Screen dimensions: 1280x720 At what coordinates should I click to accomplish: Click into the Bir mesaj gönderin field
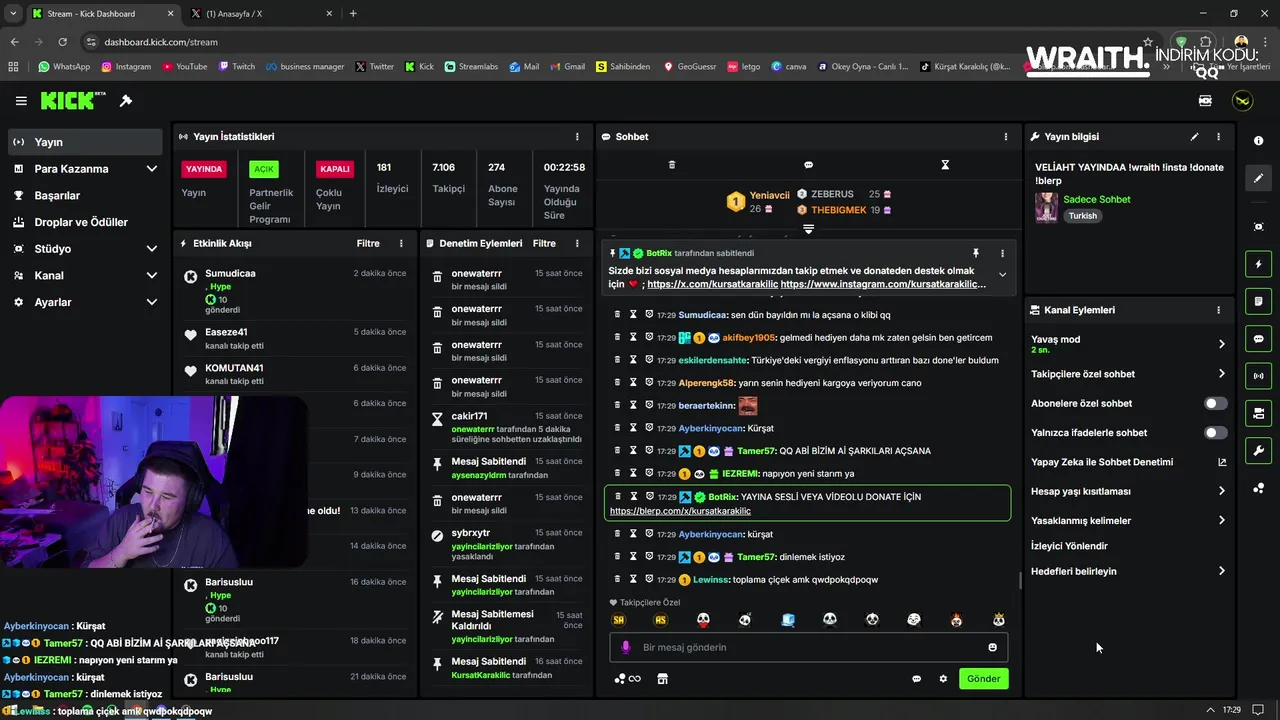pos(808,647)
